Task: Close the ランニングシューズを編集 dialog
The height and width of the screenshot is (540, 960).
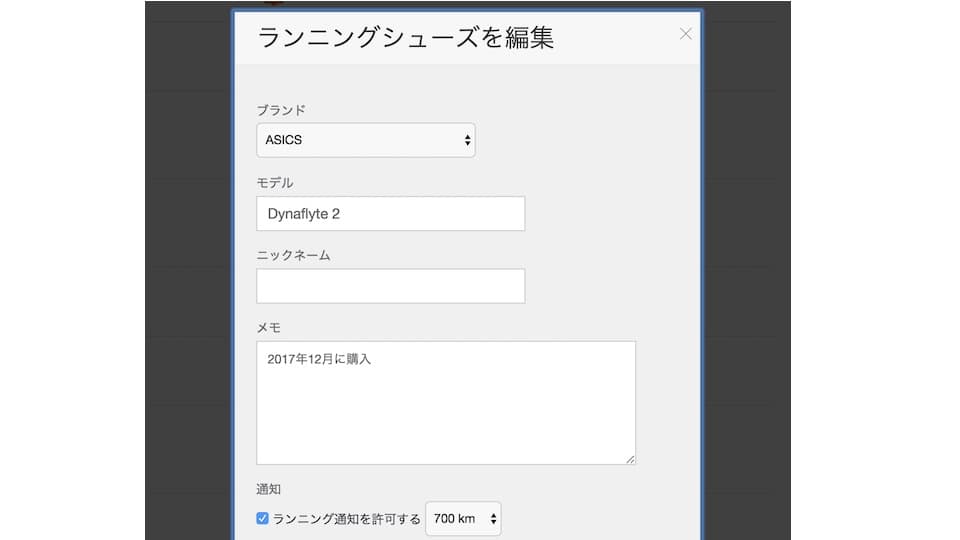Action: pos(686,34)
